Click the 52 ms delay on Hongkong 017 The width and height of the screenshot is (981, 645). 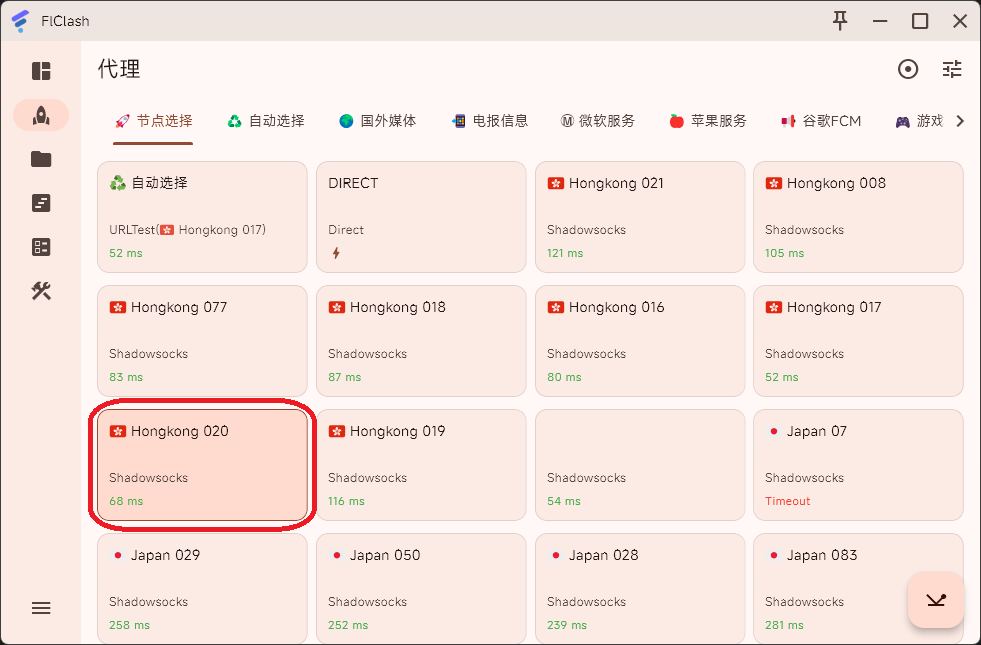click(782, 377)
